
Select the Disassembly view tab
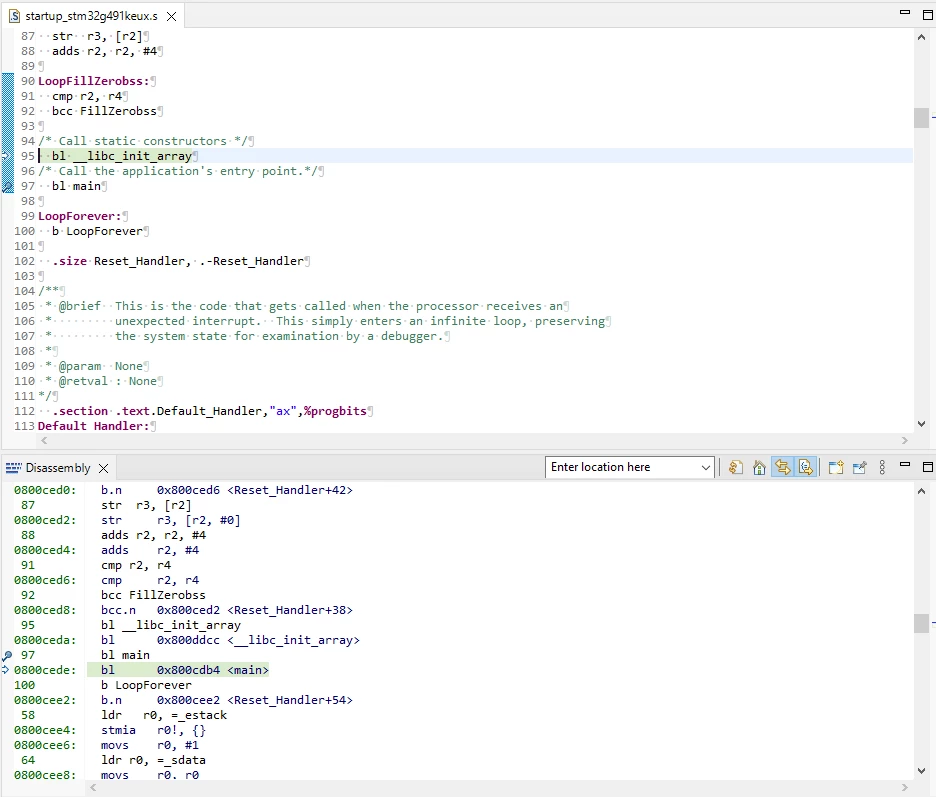coord(57,468)
